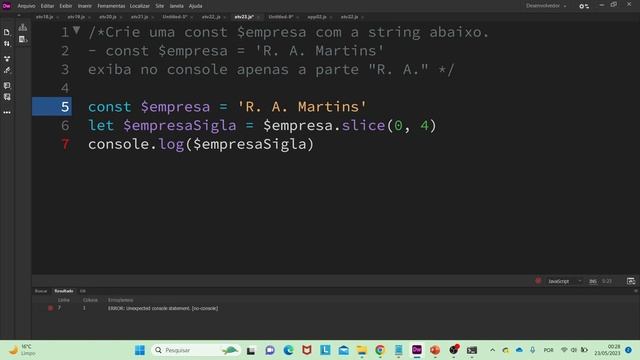The height and width of the screenshot is (360, 640).
Task: Open sync settings gear icon
Action: 584,6
